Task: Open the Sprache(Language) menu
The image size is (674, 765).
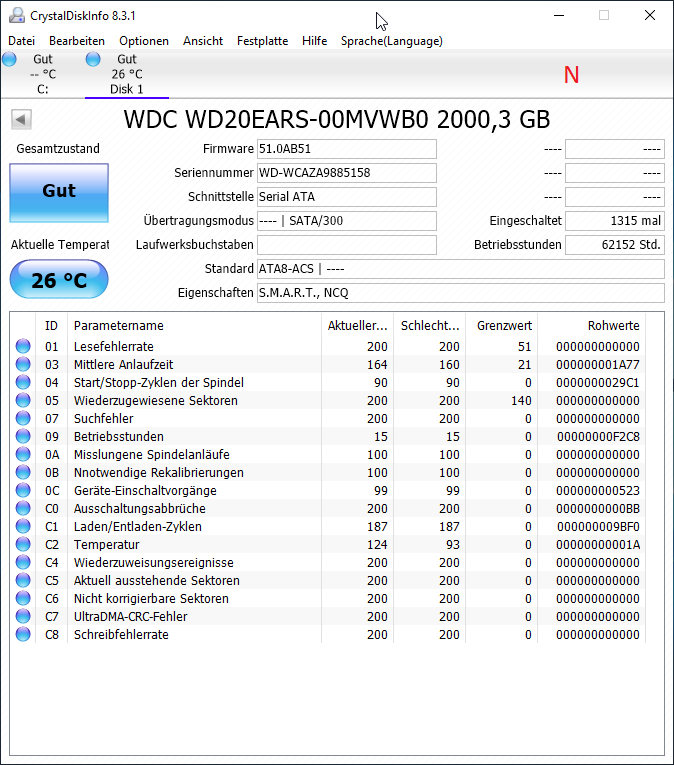Action: (392, 41)
